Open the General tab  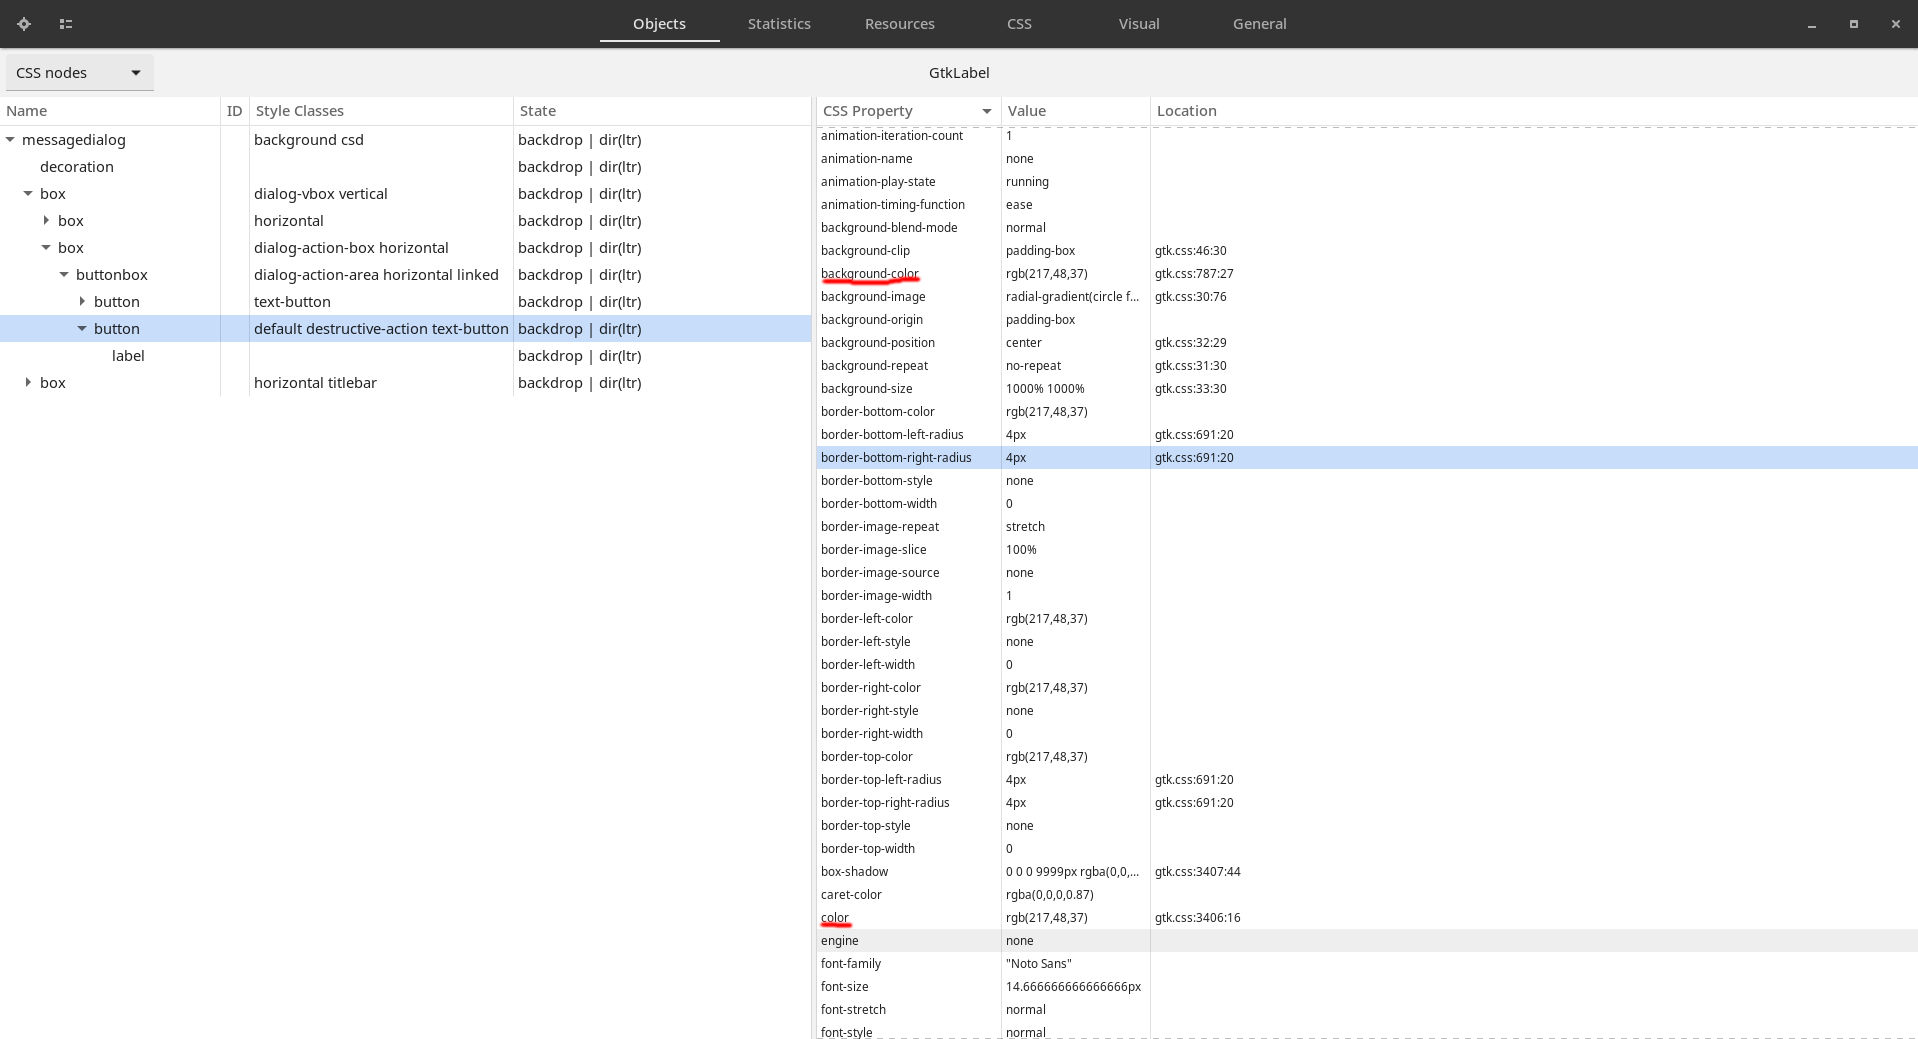[x=1259, y=24]
